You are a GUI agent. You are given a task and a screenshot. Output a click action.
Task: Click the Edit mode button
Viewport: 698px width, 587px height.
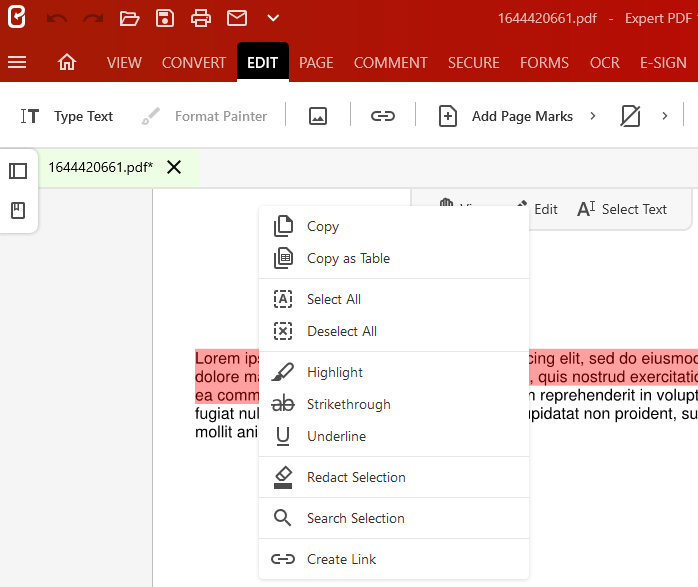click(546, 209)
